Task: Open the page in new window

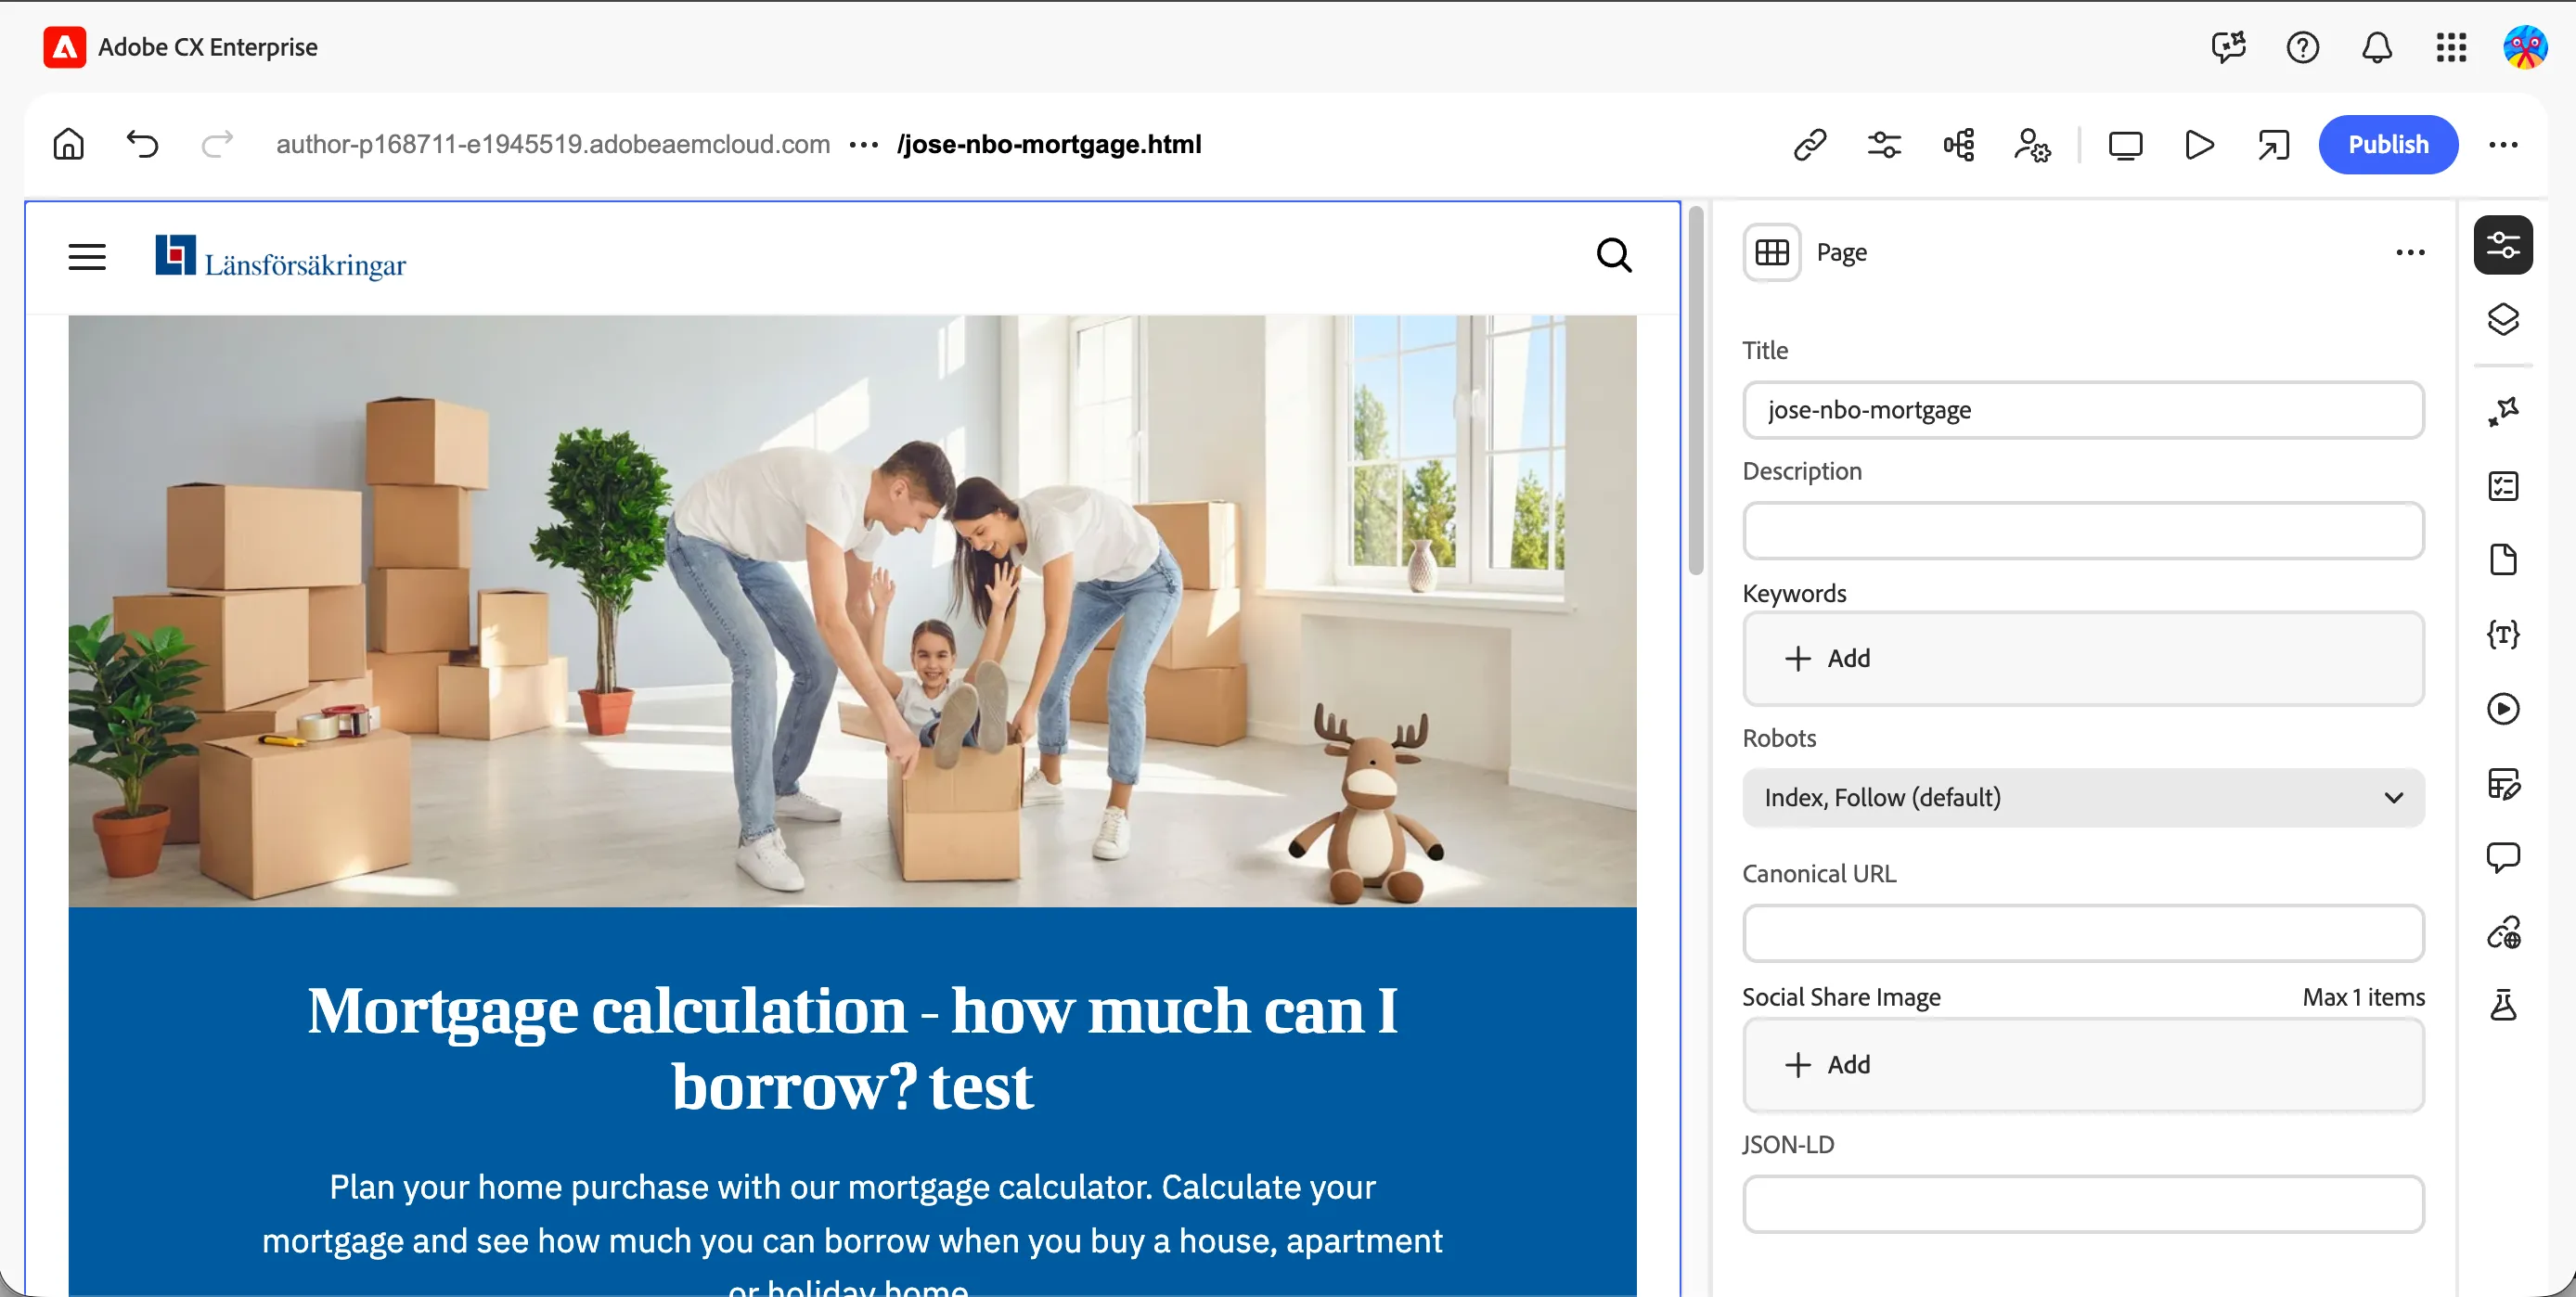Action: pyautogui.click(x=2273, y=145)
